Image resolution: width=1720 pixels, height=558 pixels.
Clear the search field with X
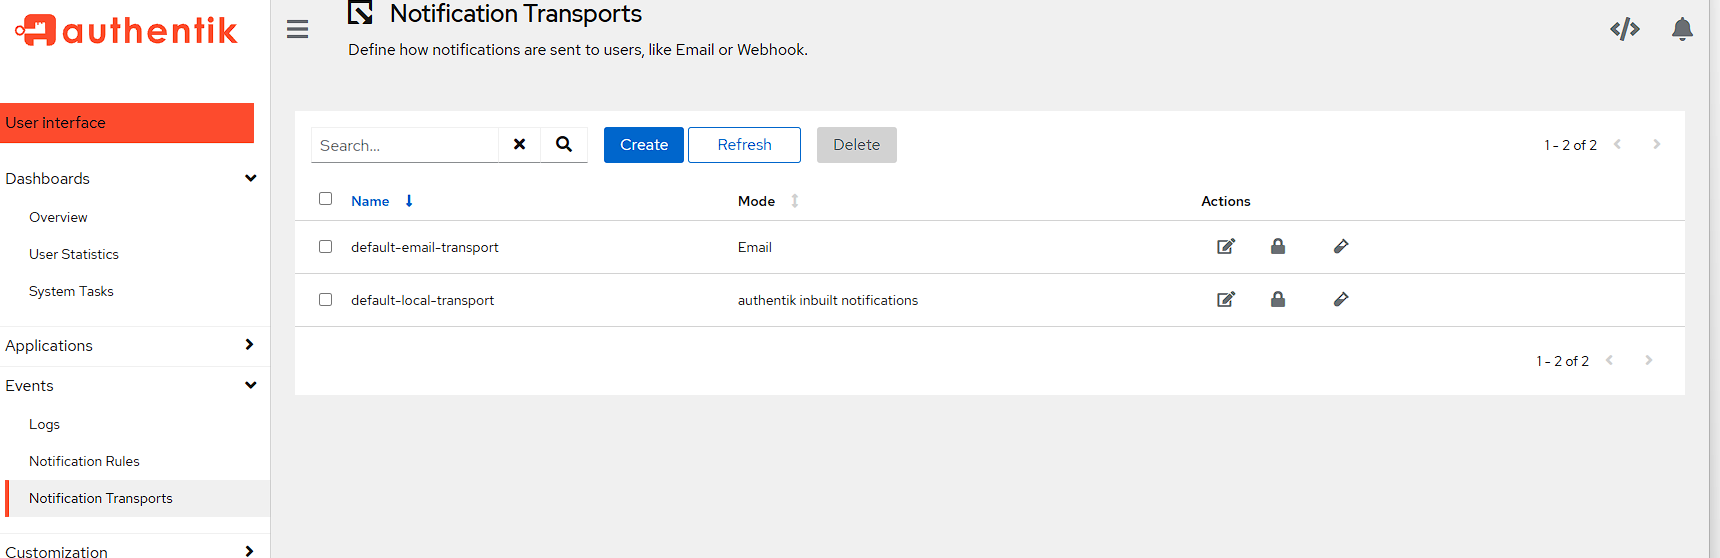(519, 145)
